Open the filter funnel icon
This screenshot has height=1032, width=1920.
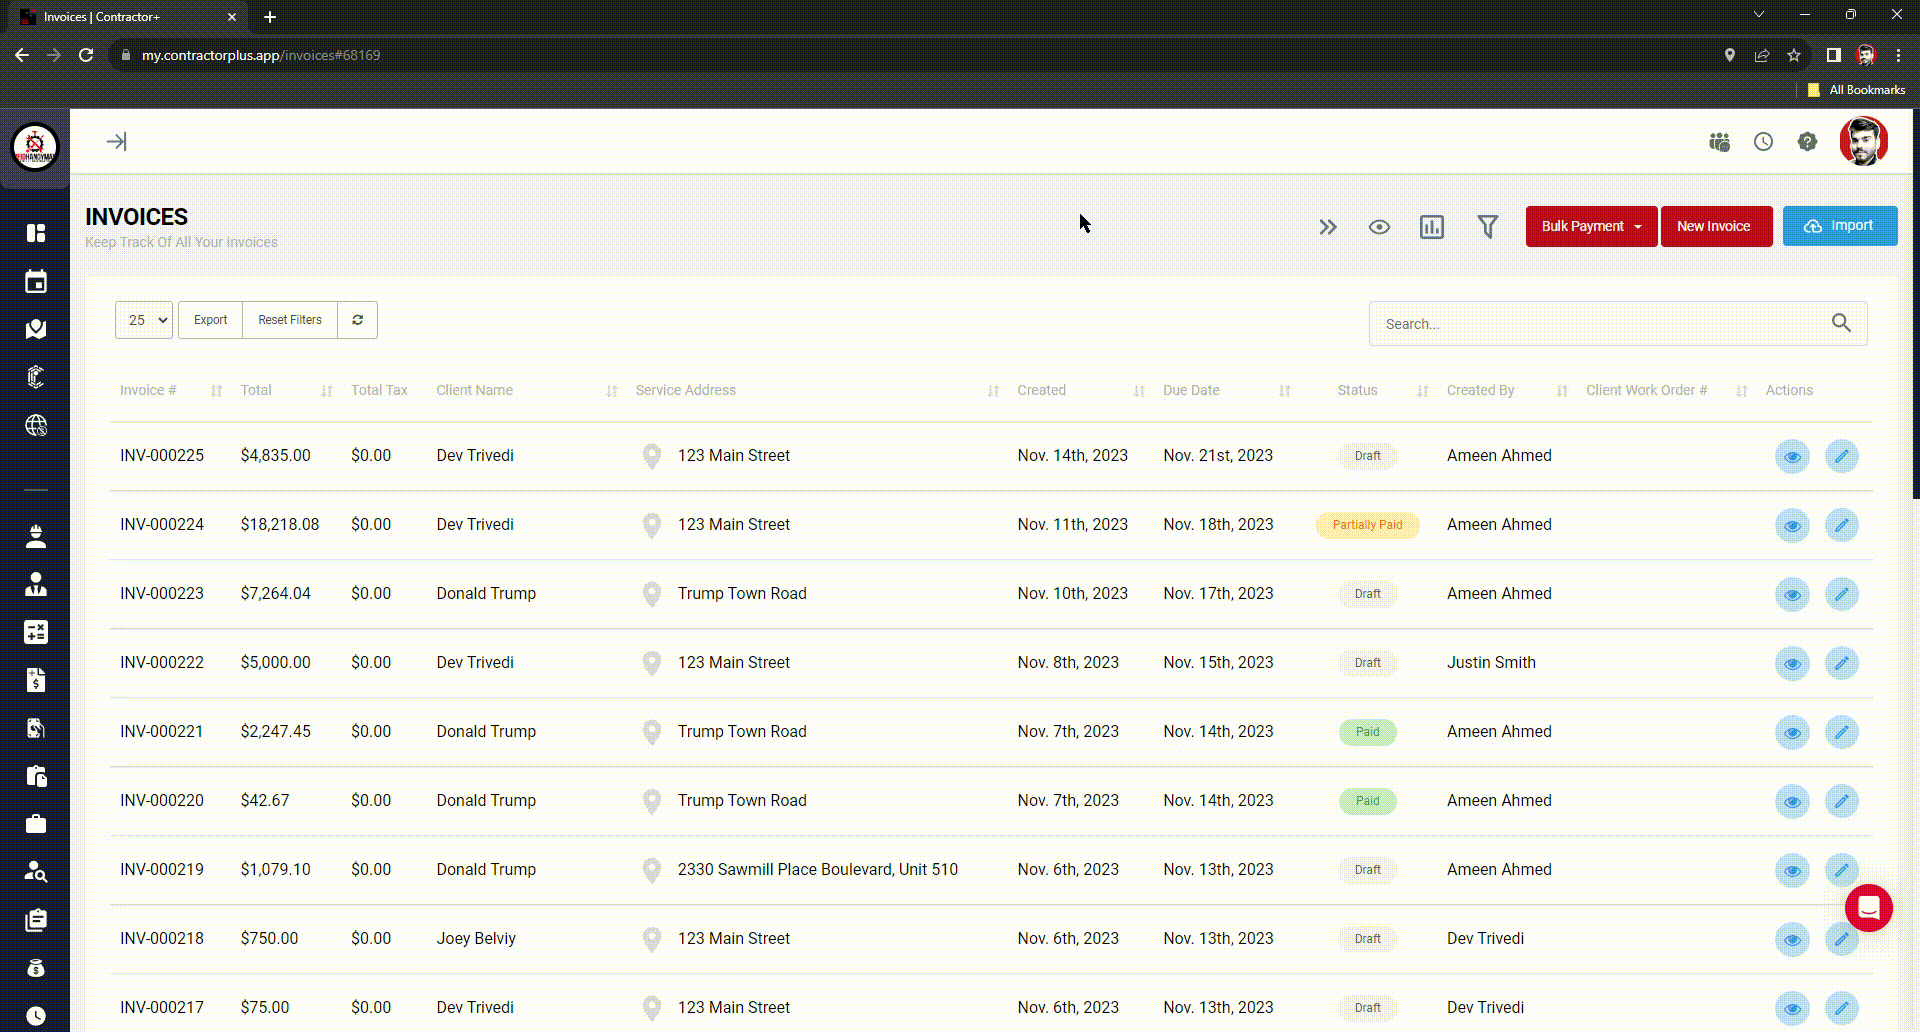(x=1487, y=227)
